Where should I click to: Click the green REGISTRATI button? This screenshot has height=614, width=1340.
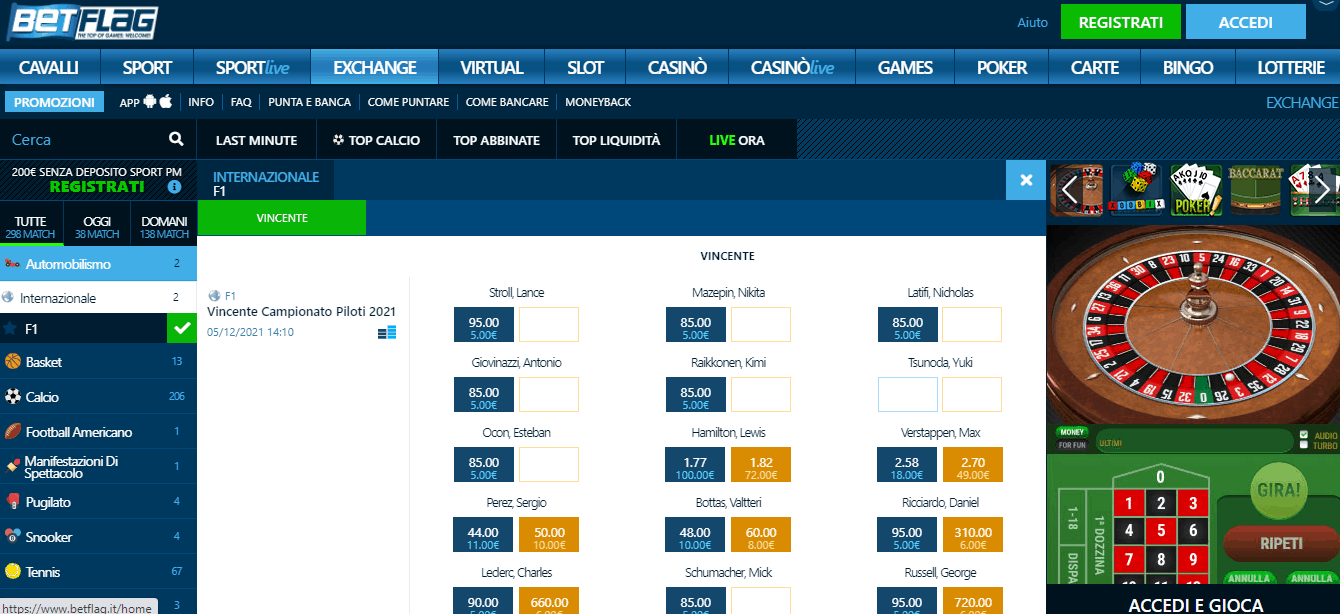point(1121,22)
